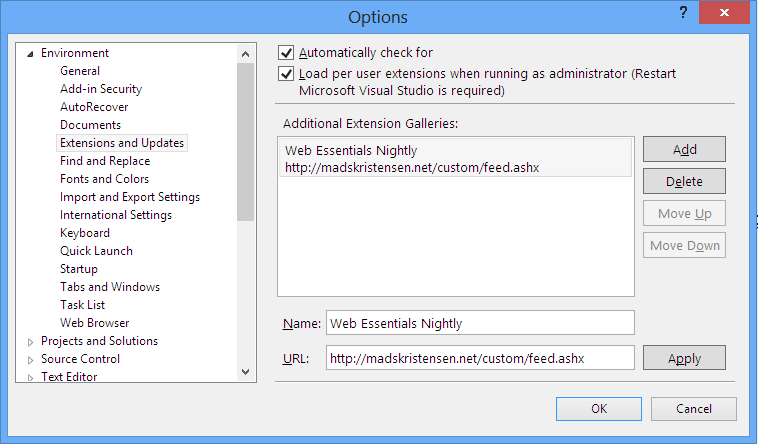Expand the Source Control node
This screenshot has height=444, width=758.
[30, 359]
